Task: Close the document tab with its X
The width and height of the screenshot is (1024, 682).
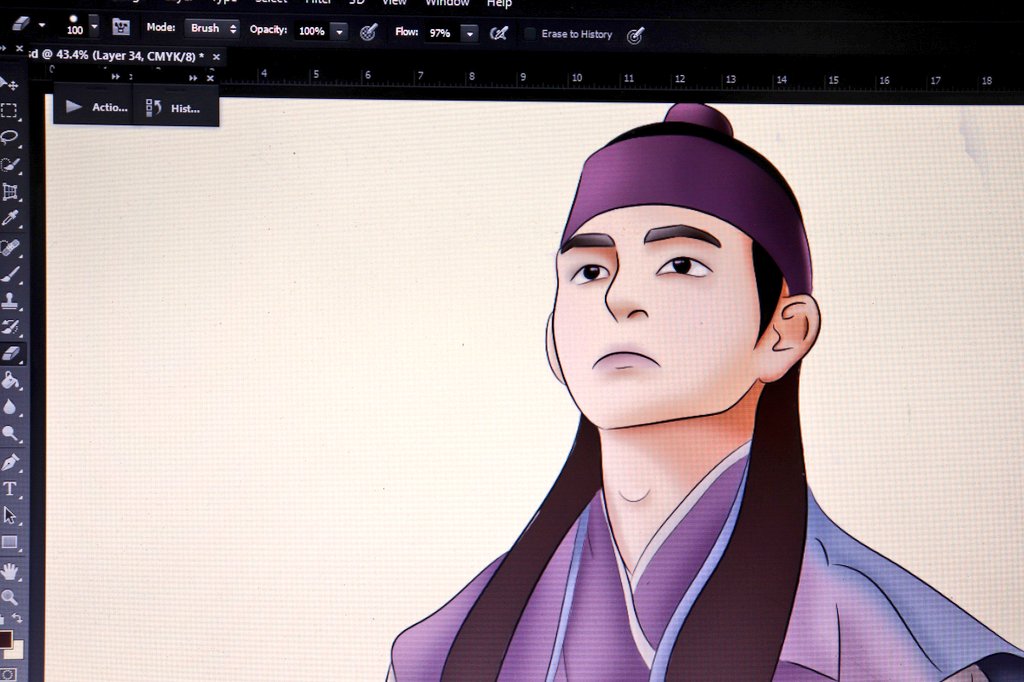Action: pyautogui.click(x=216, y=57)
